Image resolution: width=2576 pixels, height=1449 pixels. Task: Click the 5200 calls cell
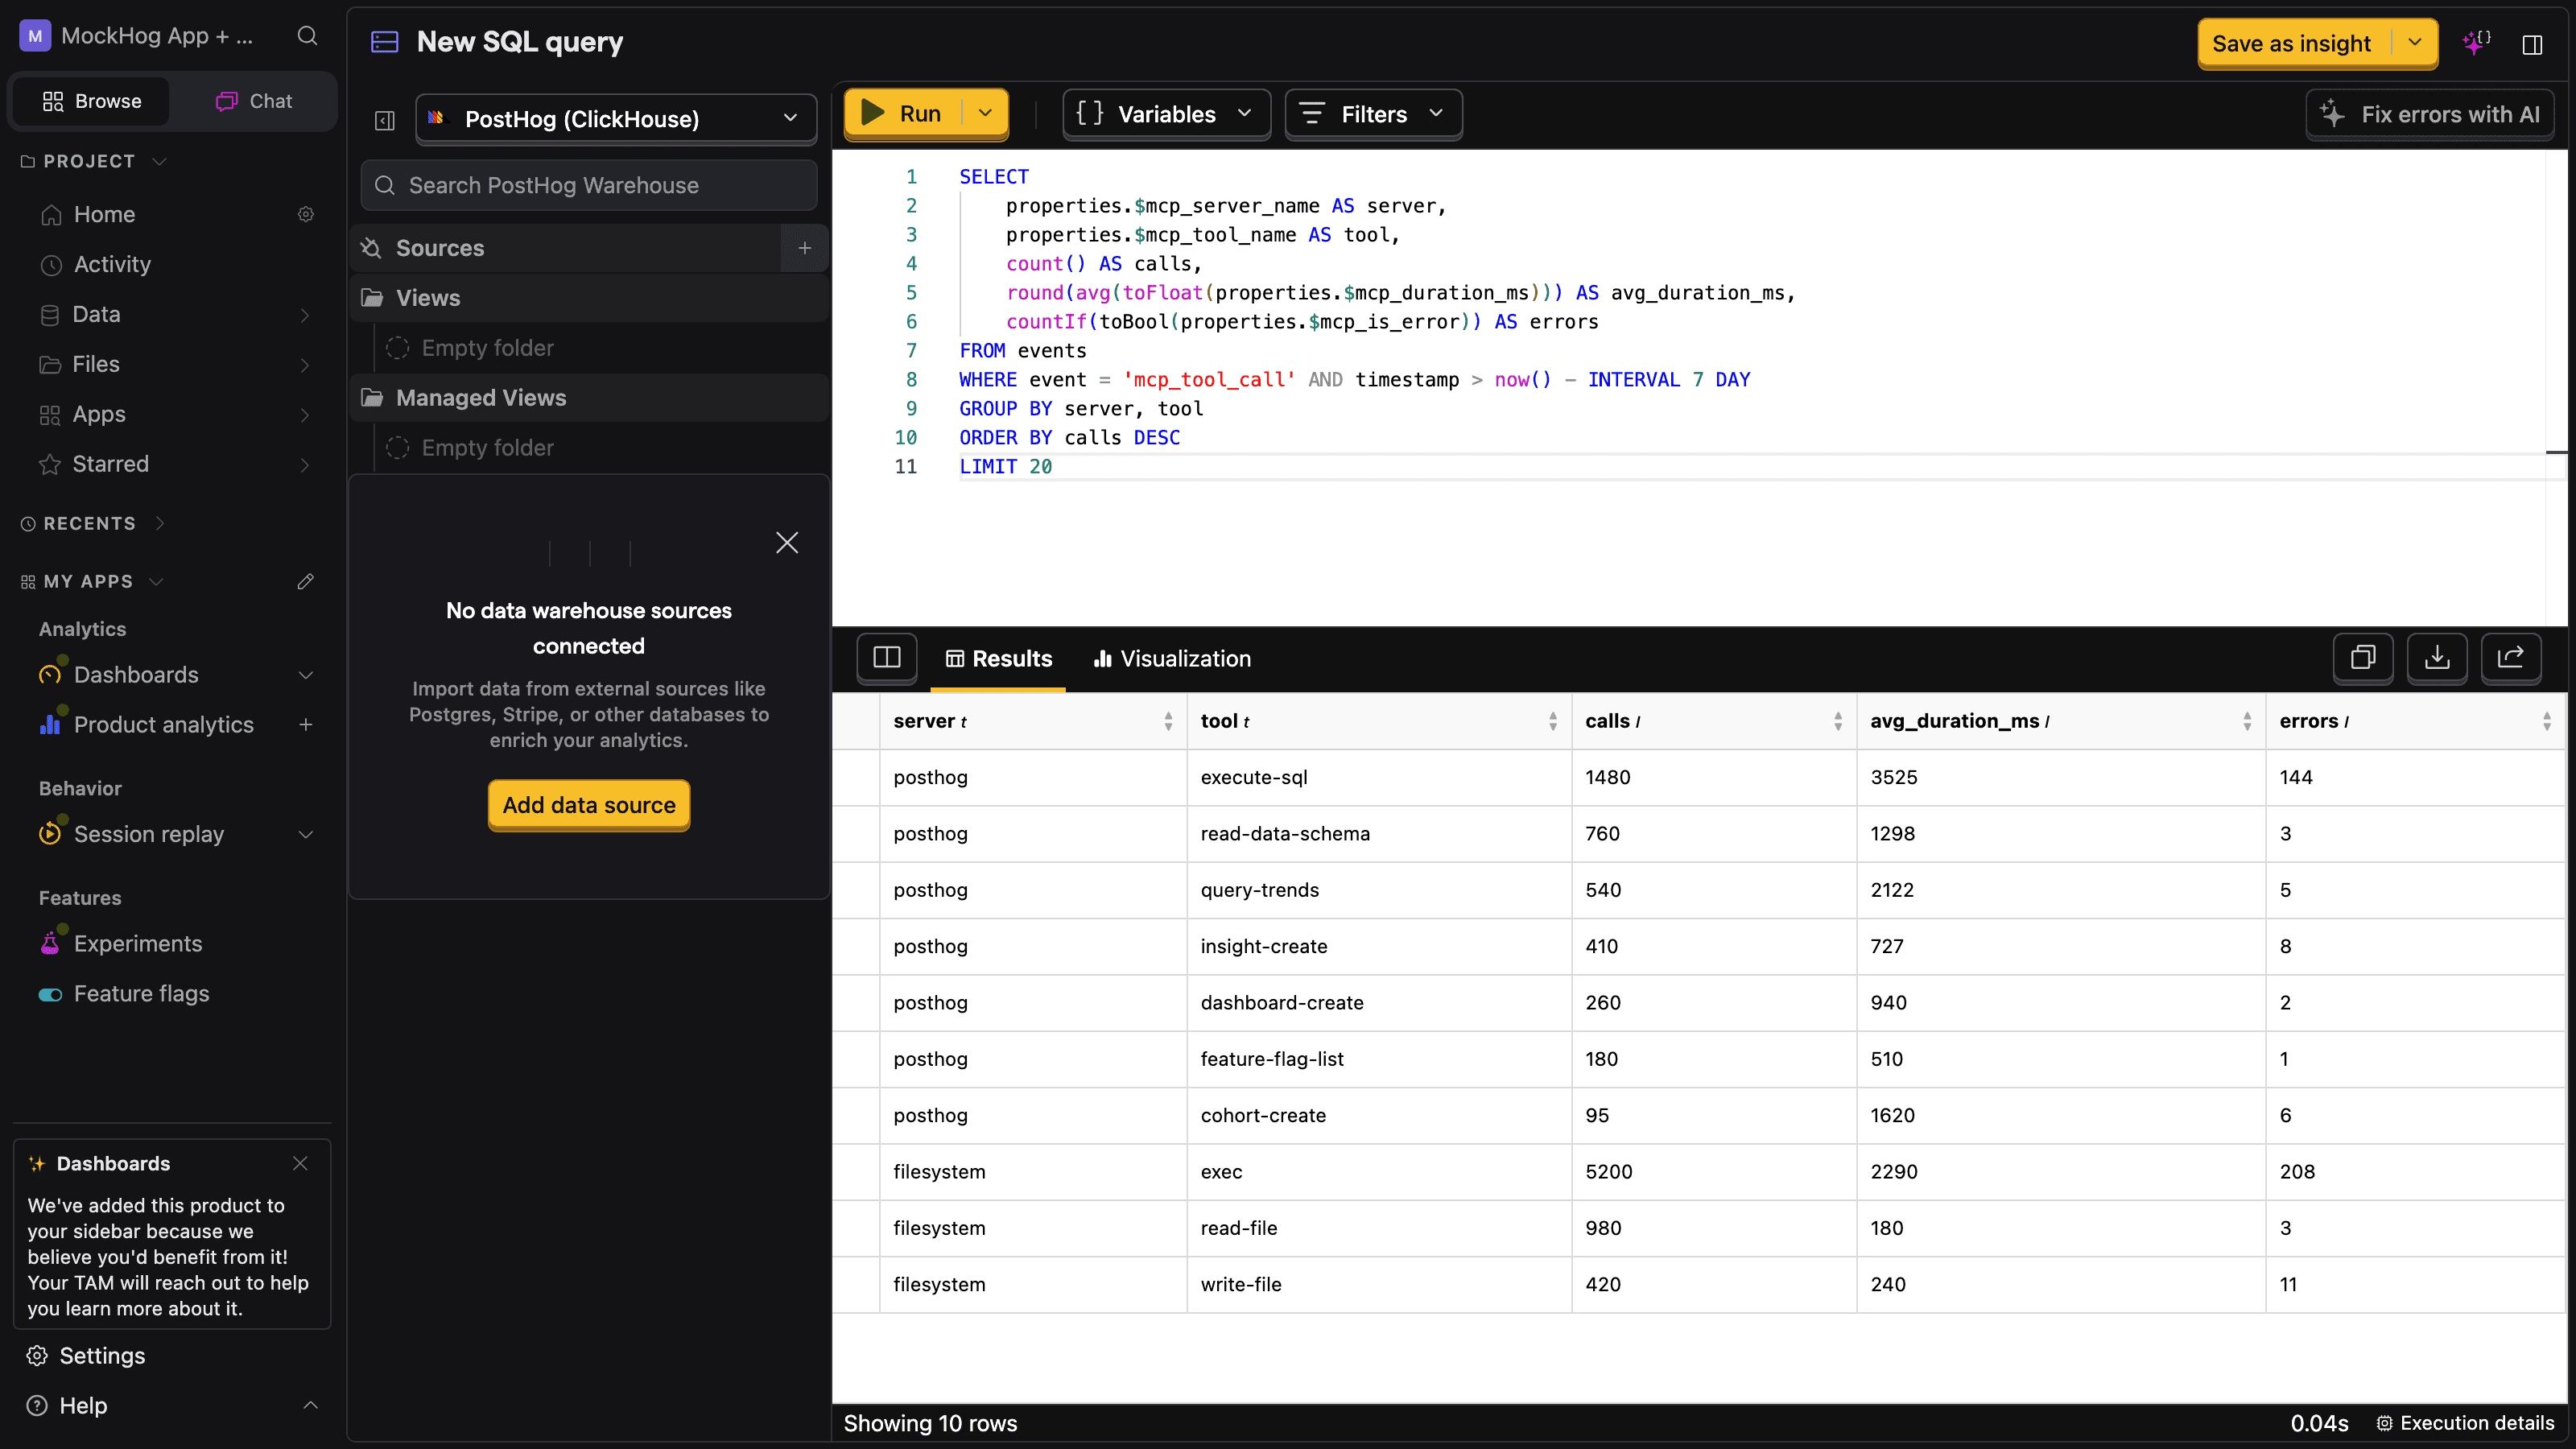[1713, 1171]
